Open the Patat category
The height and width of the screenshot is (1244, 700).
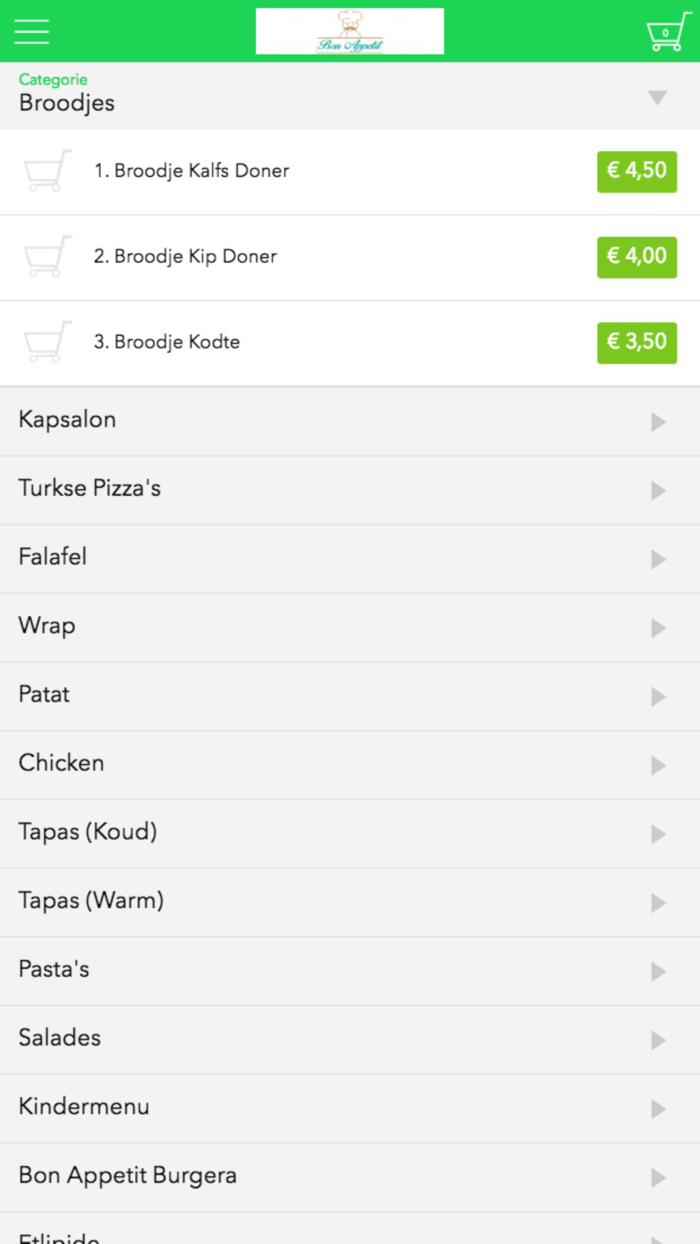point(44,695)
